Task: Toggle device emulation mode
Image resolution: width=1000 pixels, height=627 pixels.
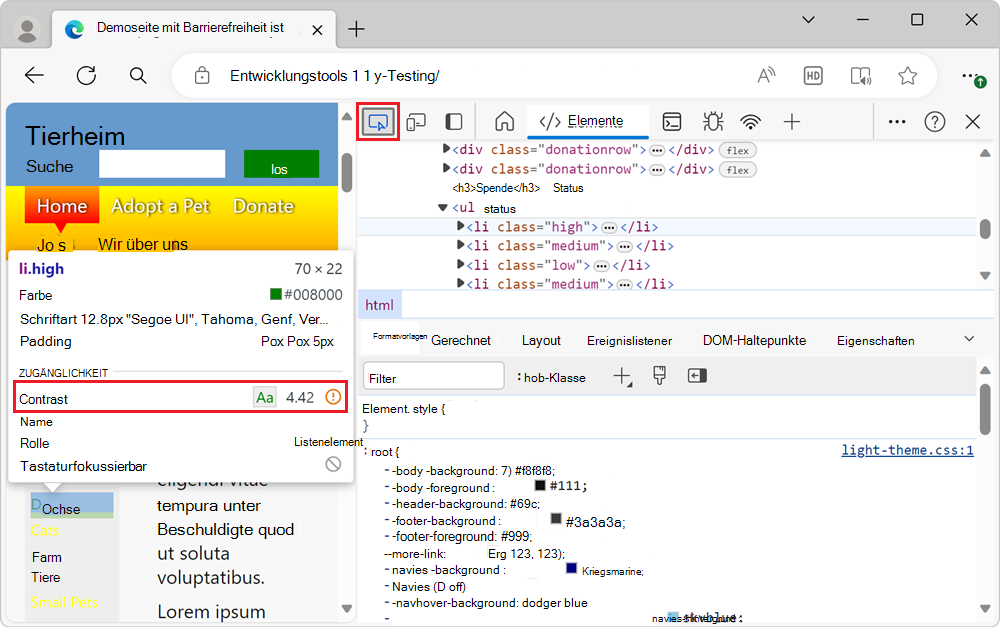Action: (x=416, y=122)
